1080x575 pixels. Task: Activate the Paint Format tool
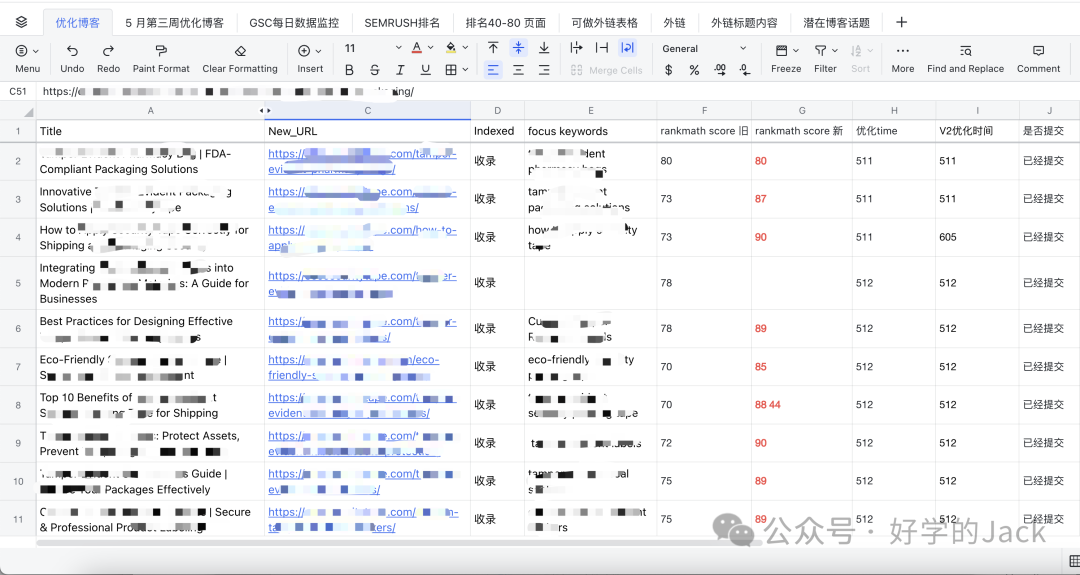161,59
